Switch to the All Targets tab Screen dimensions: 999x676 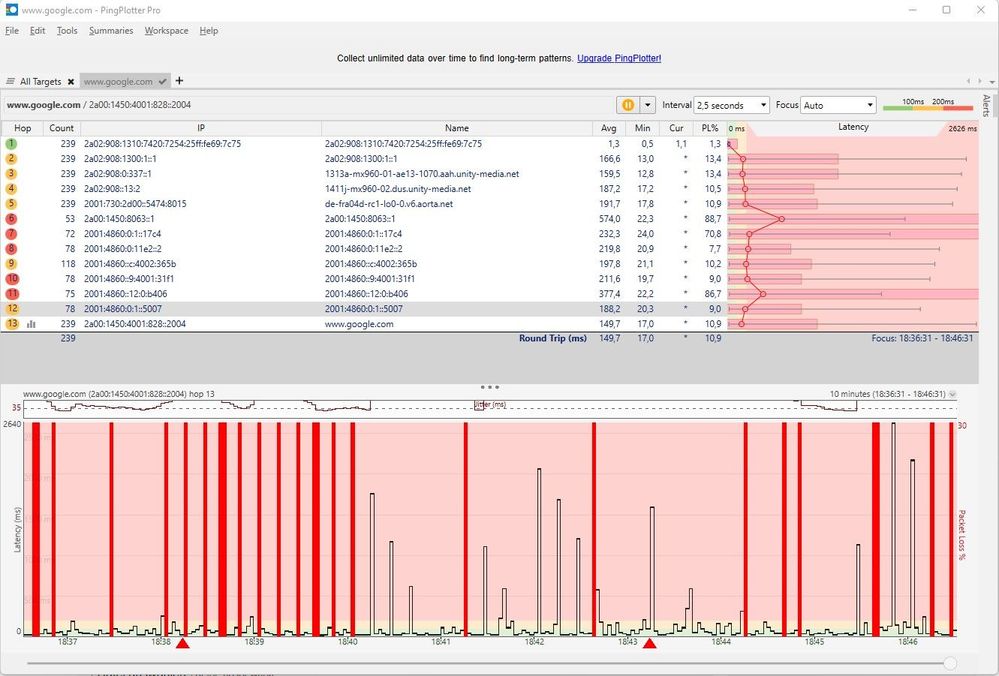[x=40, y=82]
